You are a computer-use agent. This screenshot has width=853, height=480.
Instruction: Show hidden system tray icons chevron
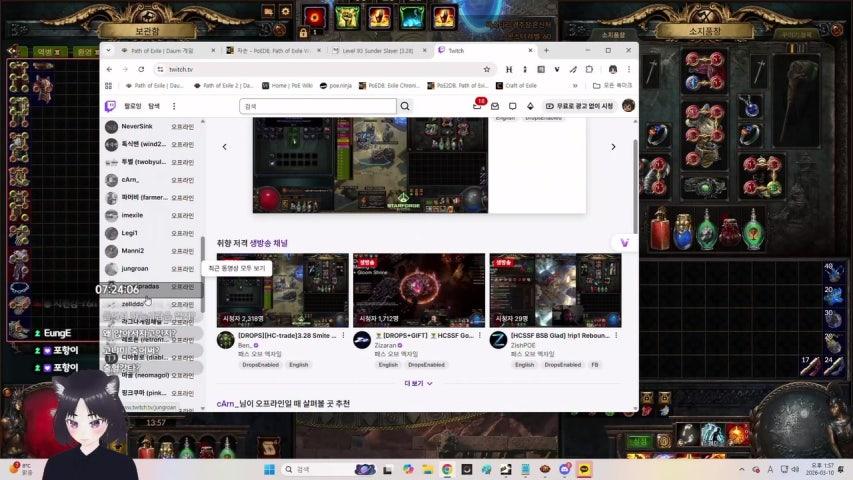(742, 469)
